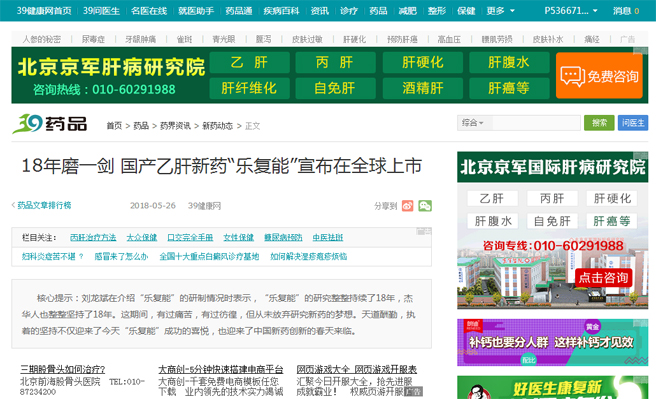Click the 肝硬化 tile in sidebar ad
The height and width of the screenshot is (399, 656).
[612, 198]
